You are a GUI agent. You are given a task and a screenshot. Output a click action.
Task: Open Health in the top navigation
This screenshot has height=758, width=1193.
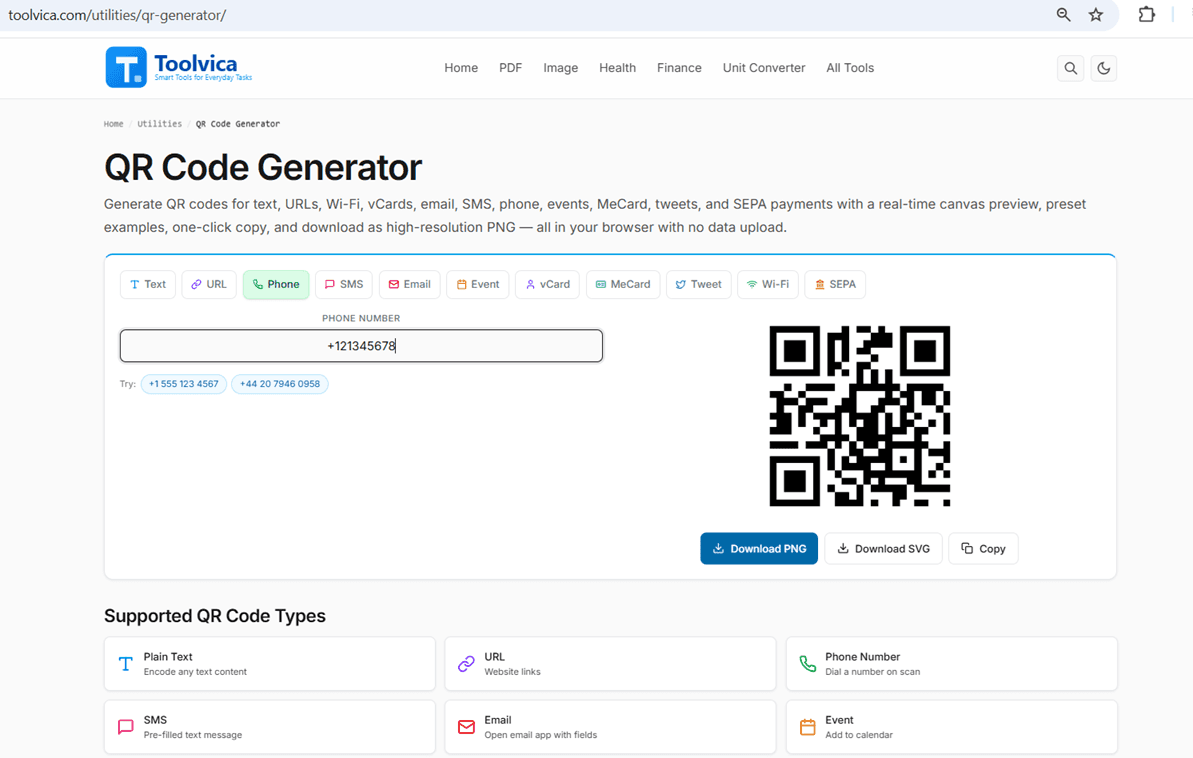(x=617, y=68)
